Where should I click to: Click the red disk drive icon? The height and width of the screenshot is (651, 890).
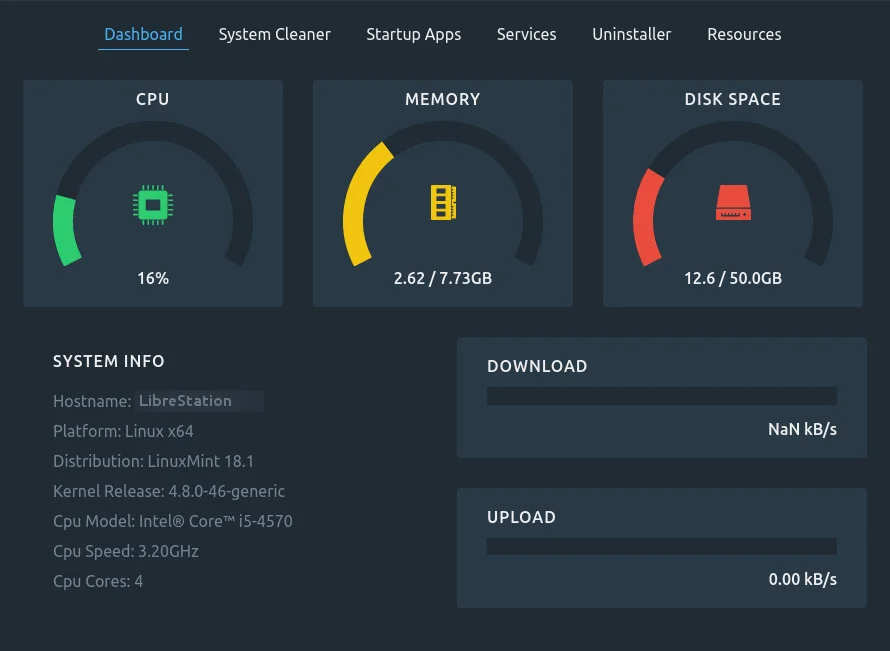coord(733,203)
